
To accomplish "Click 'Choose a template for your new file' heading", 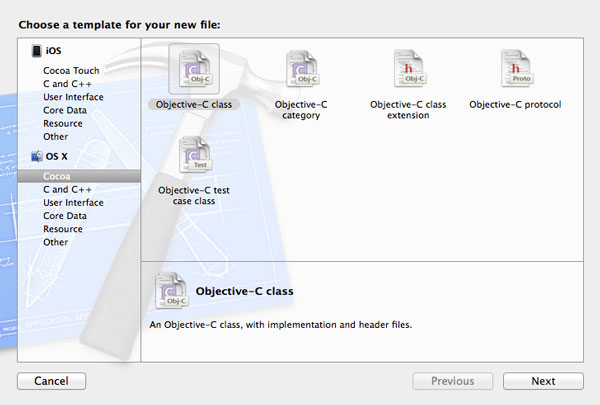I will [119, 25].
